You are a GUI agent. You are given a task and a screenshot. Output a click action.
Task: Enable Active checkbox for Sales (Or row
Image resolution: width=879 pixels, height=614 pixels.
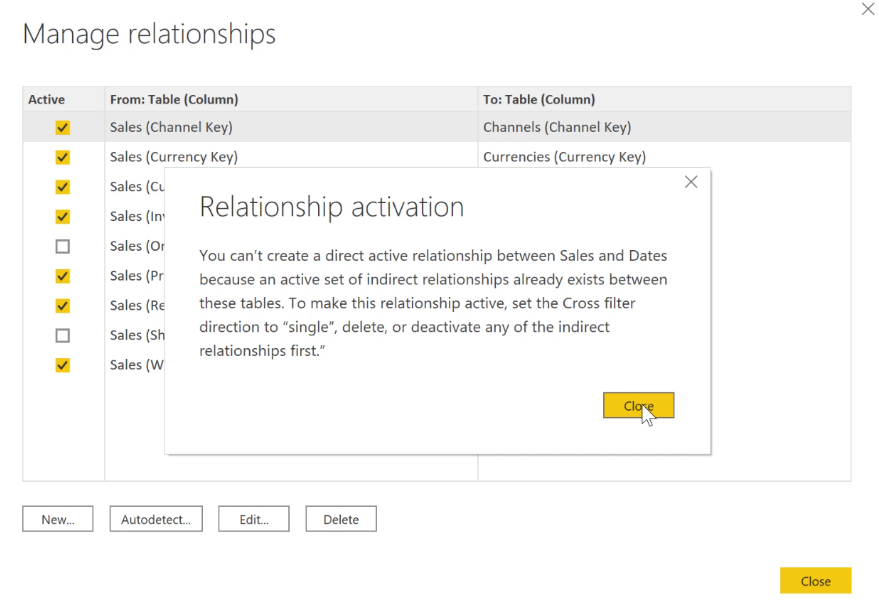pos(63,246)
